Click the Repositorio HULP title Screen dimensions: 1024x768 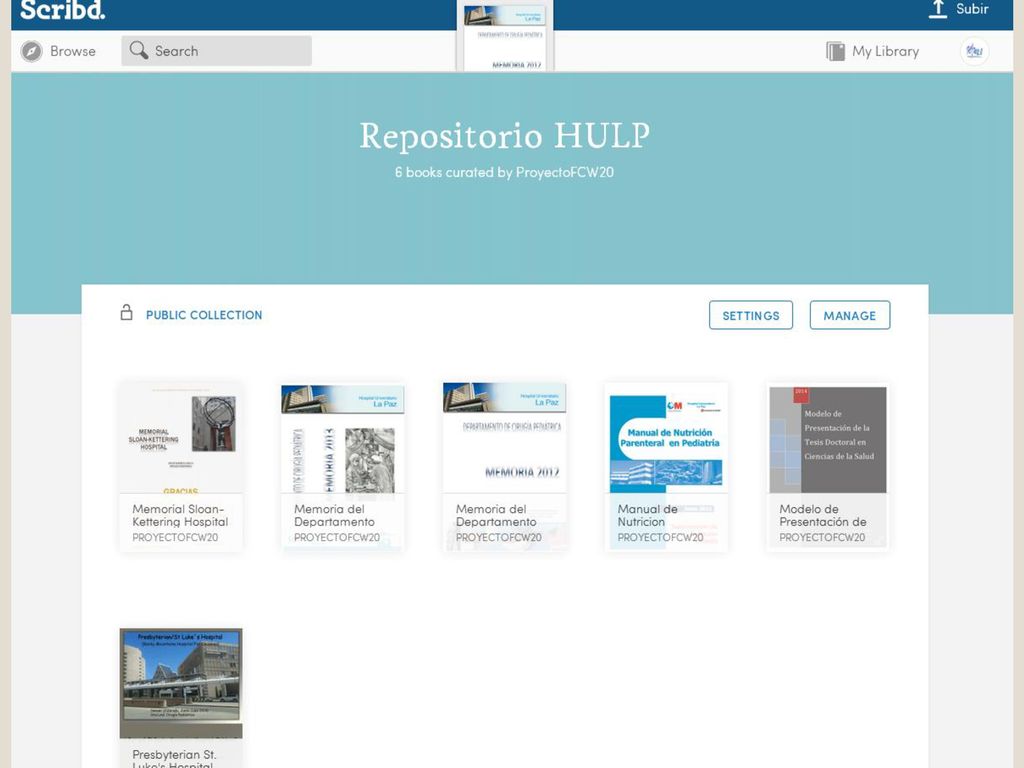click(505, 136)
